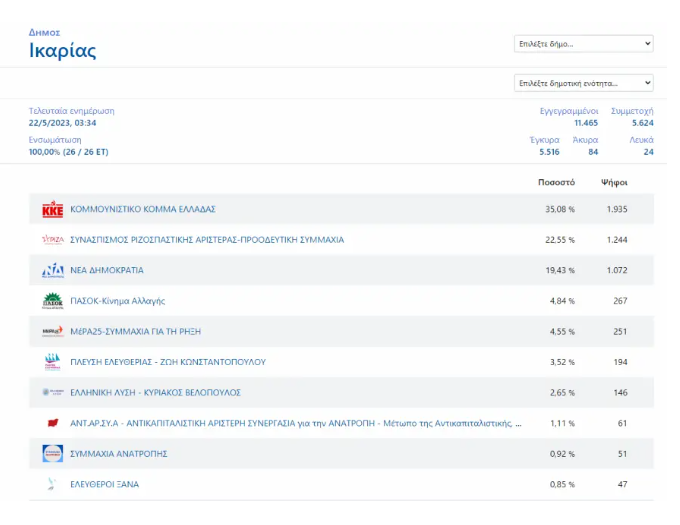This screenshot has height=525, width=680.
Task: Click the '84' invalid votes value
Action: coord(593,152)
